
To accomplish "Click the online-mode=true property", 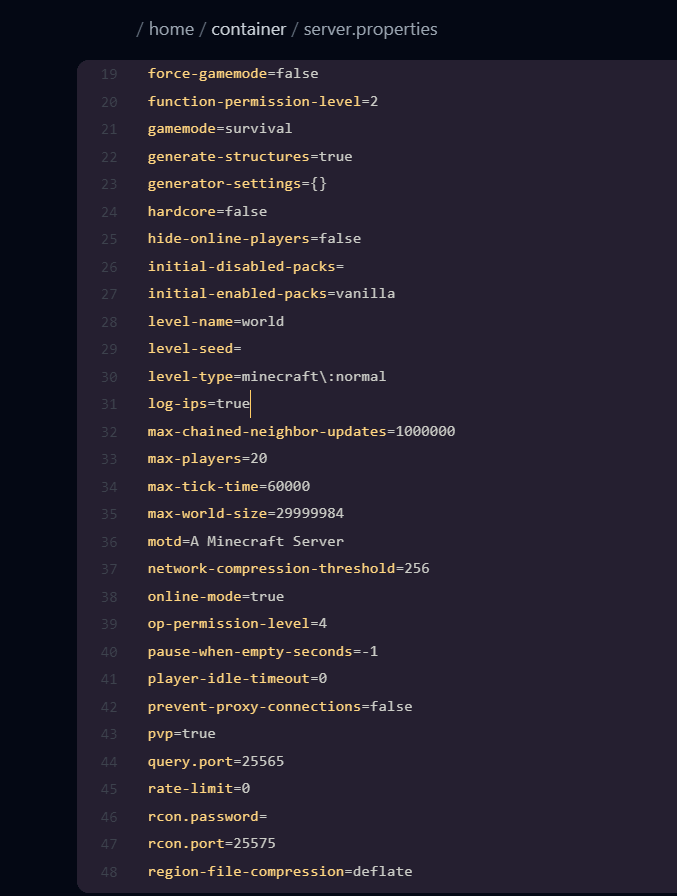I will click(x=216, y=595).
